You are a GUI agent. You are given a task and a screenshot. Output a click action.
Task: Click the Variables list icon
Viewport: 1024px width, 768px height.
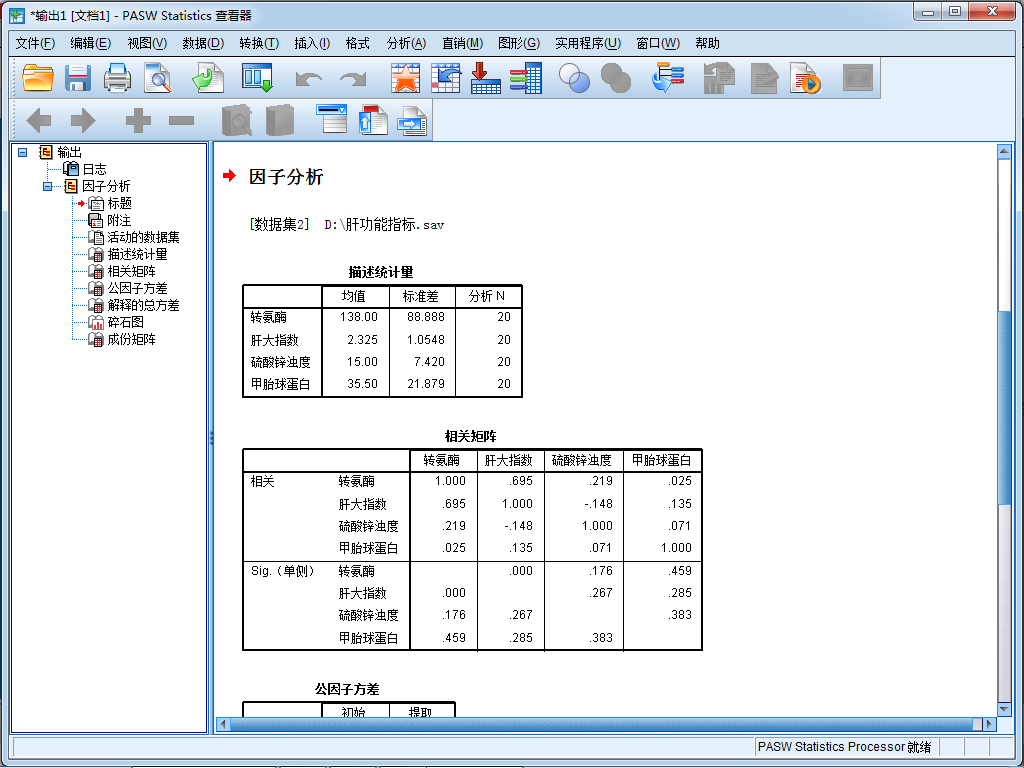tap(526, 78)
